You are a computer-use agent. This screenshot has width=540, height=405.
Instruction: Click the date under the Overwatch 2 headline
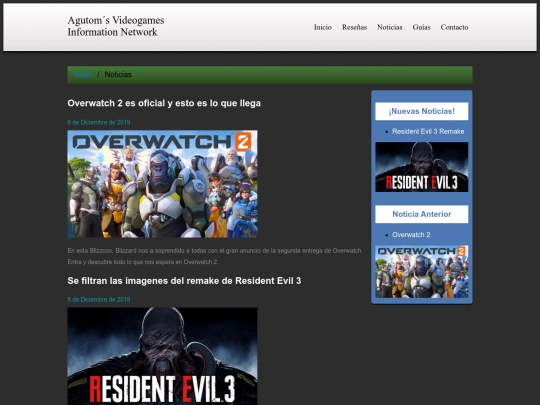(99, 122)
